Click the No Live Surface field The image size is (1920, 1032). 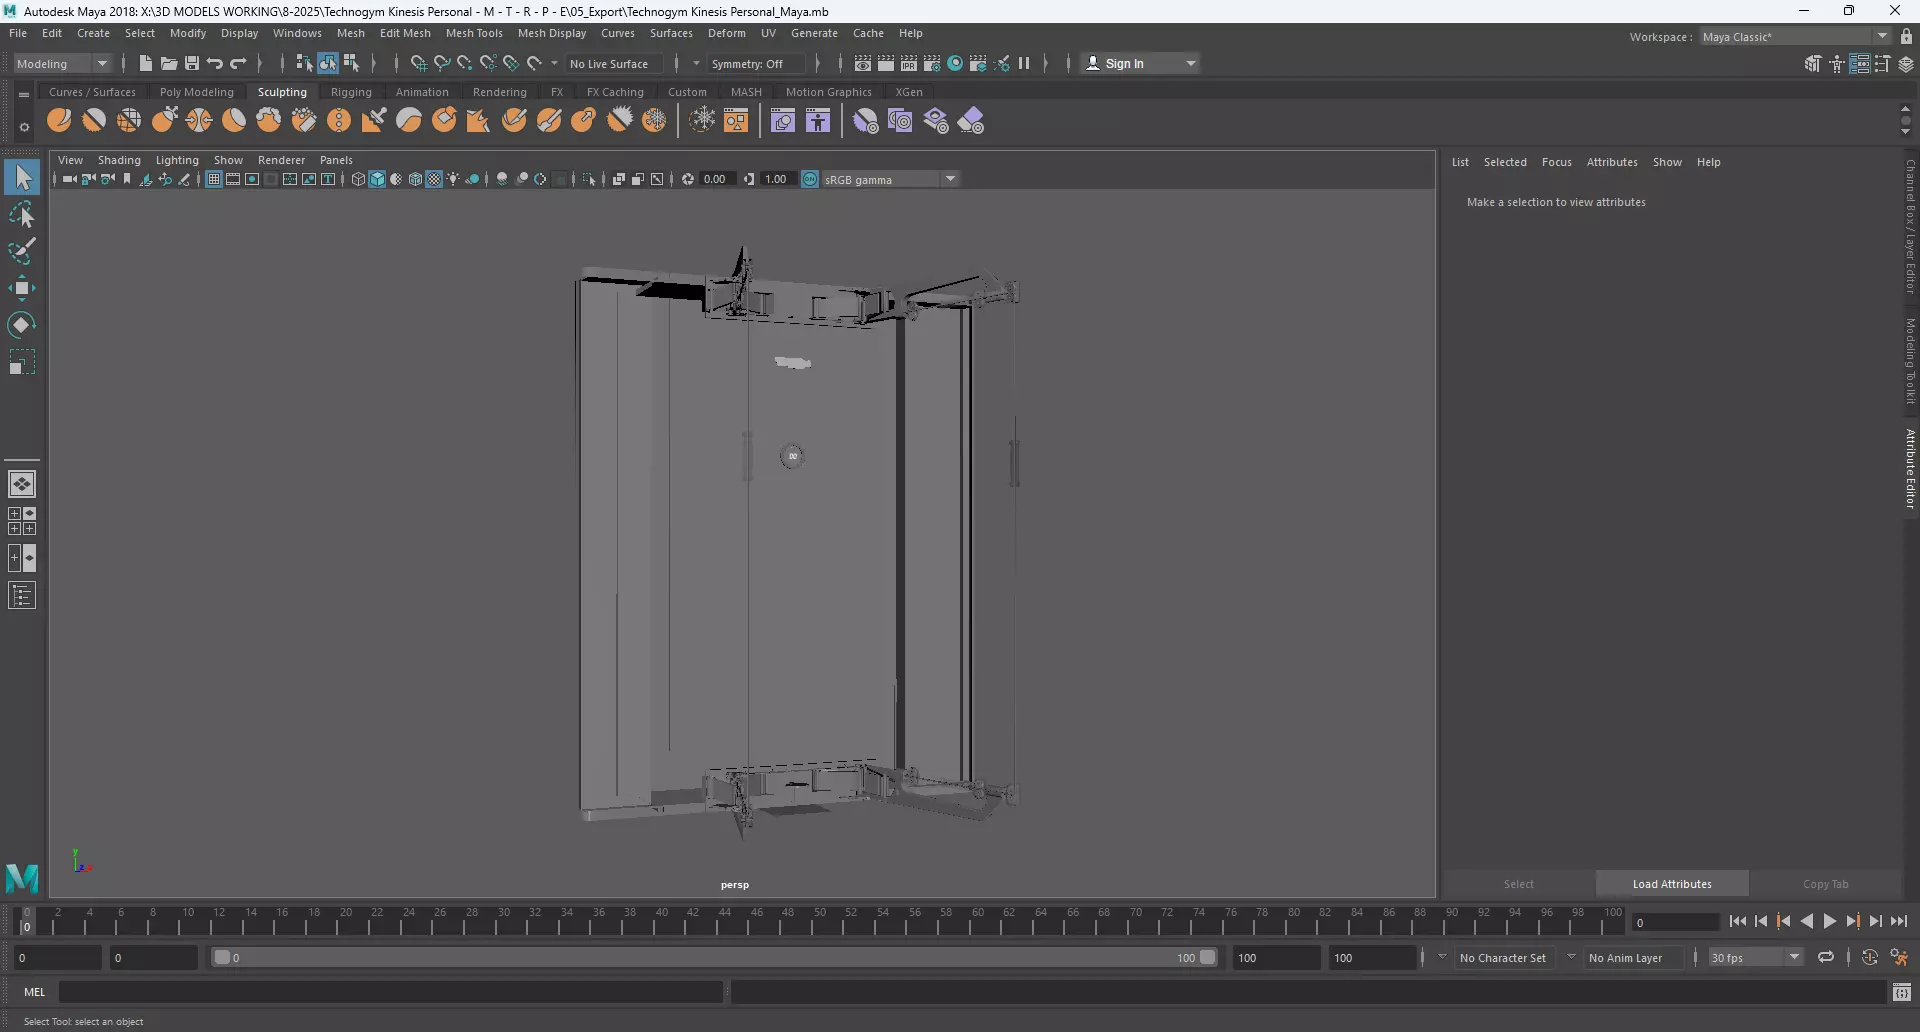(615, 63)
